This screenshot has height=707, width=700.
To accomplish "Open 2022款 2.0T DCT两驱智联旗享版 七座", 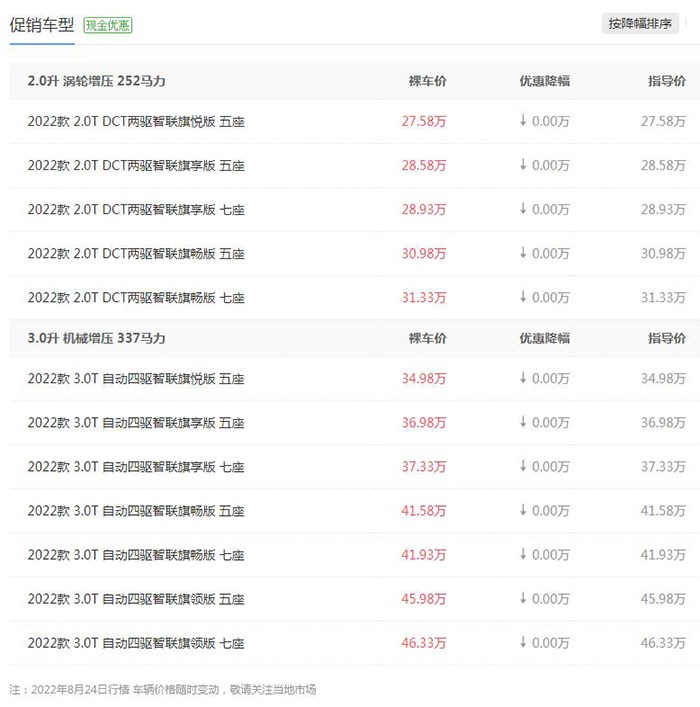I will coord(136,210).
